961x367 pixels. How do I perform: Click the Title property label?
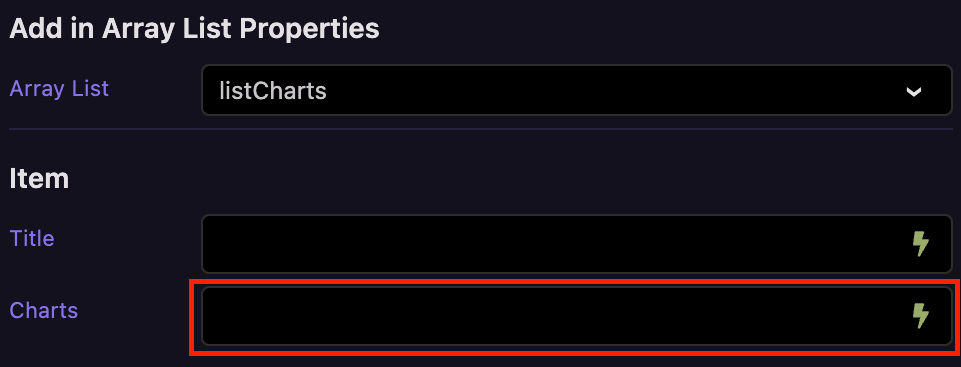pyautogui.click(x=32, y=238)
